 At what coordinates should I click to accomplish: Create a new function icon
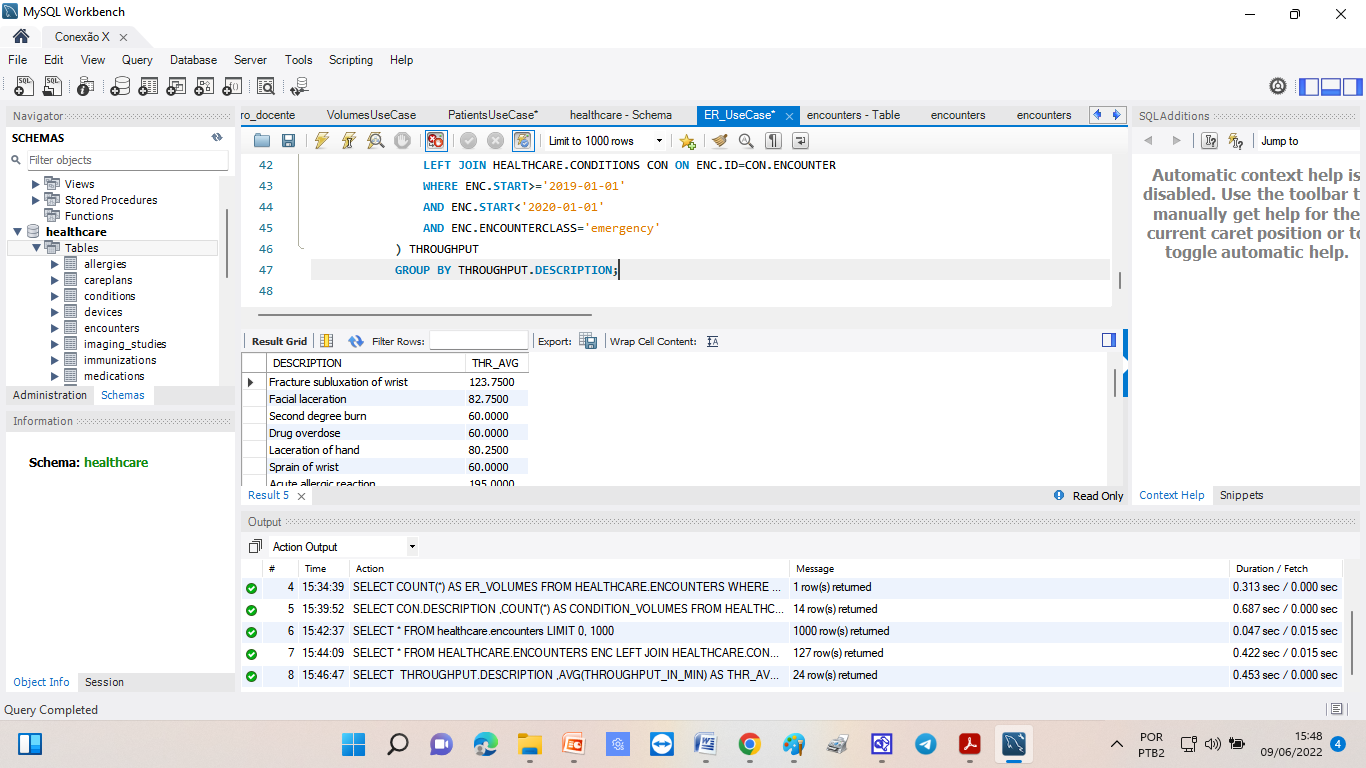232,87
